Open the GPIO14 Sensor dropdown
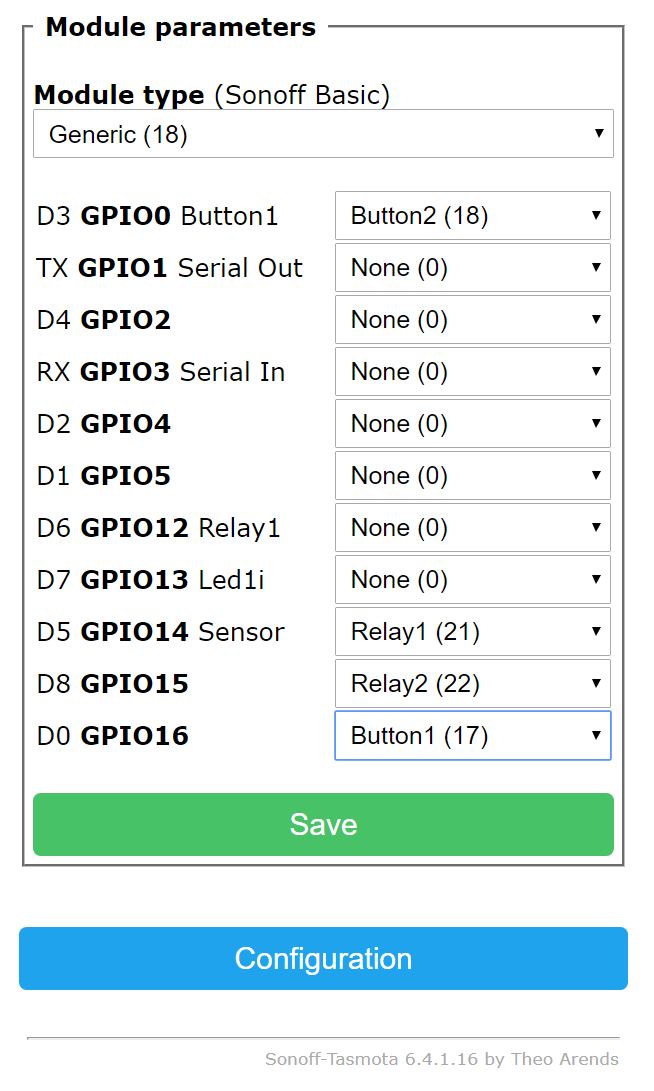 [x=472, y=632]
